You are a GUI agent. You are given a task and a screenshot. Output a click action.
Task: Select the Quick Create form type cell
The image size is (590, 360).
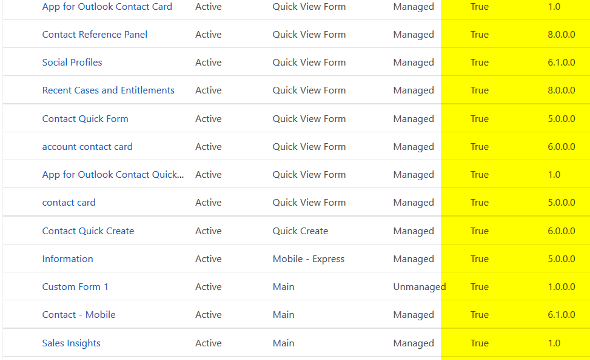(x=300, y=231)
